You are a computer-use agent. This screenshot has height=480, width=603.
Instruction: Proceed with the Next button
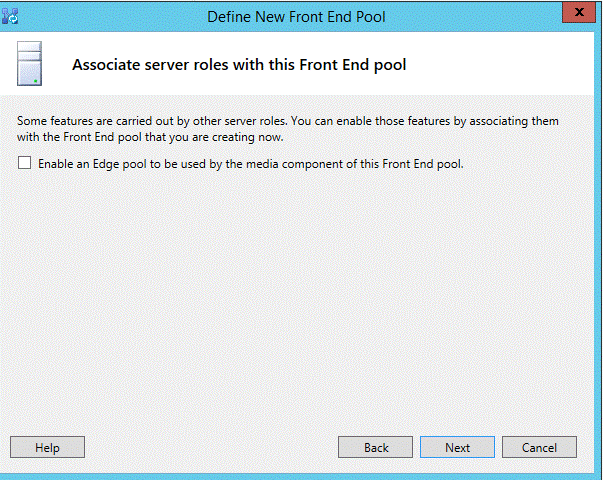tap(457, 447)
